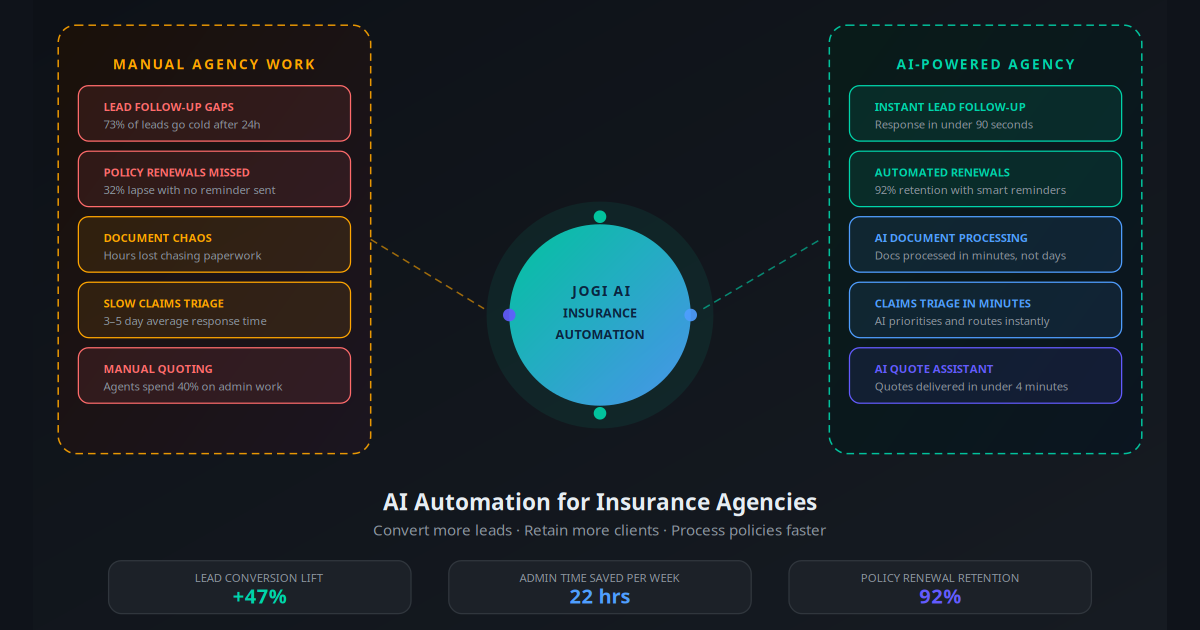Click the Slow Claims Triage card
This screenshot has width=1200, height=630.
214,310
